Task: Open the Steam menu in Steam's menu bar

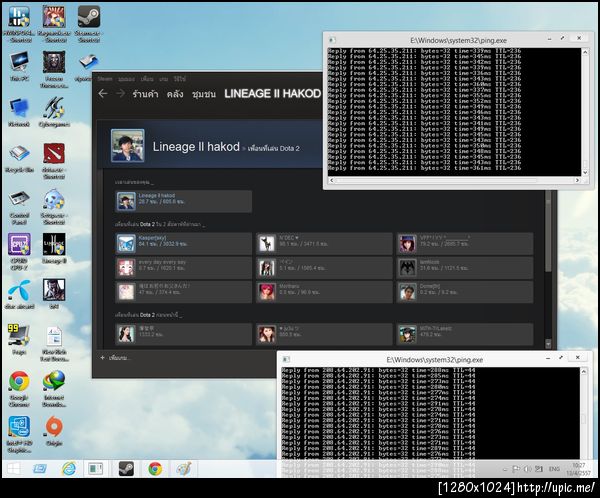Action: (x=104, y=79)
